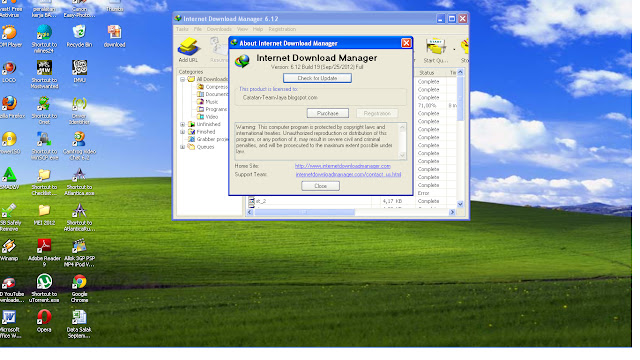Launch PowerISO from desktop
This screenshot has width=640, height=360.
pos(9,139)
